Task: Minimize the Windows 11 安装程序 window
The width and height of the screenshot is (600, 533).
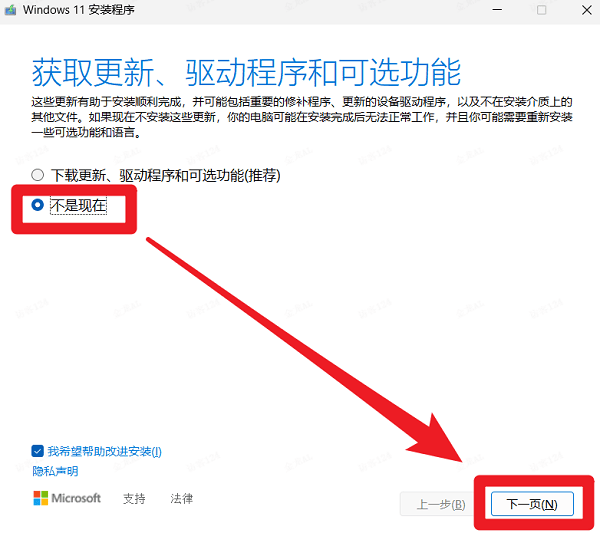Action: point(497,10)
